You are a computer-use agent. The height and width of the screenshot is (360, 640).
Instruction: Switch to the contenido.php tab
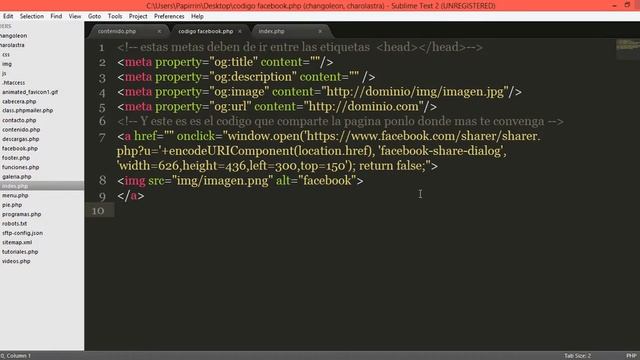click(117, 31)
